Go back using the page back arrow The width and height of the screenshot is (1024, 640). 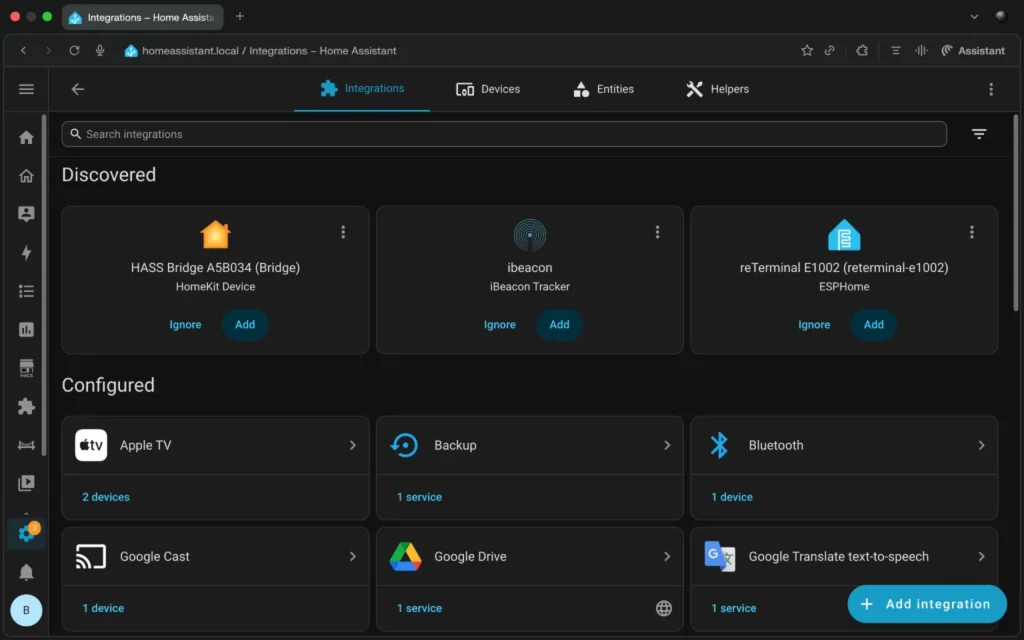78,89
